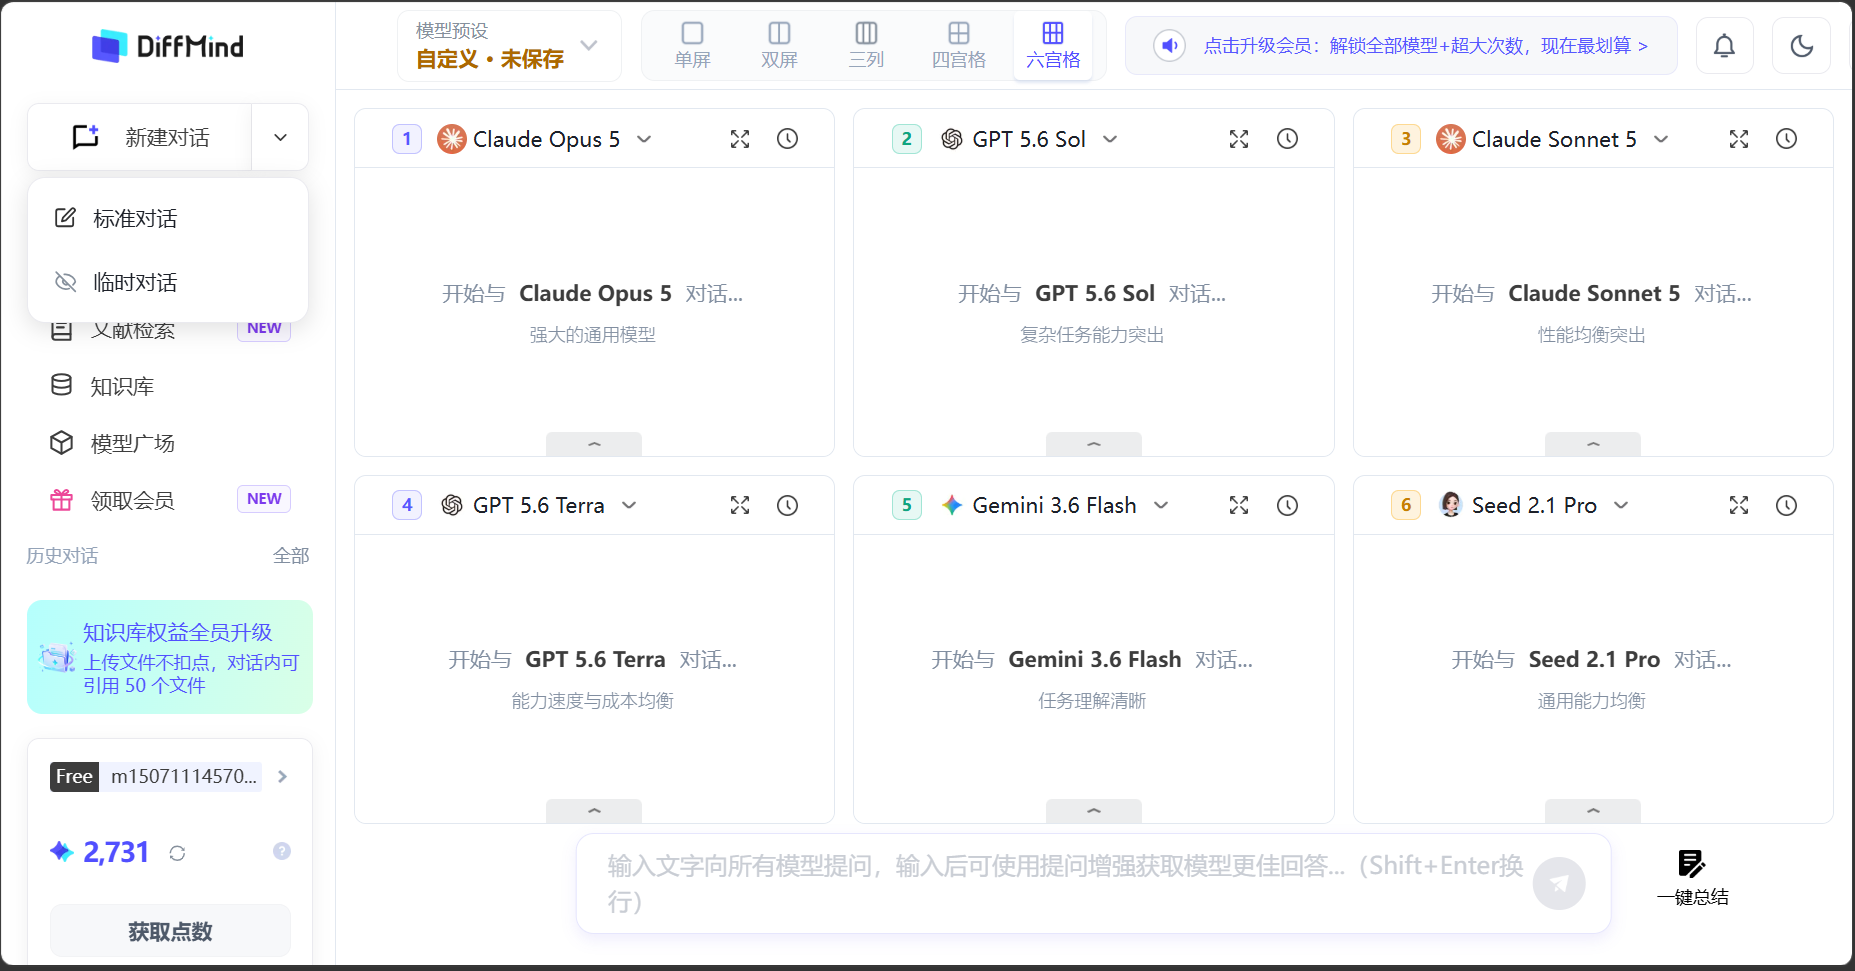Click the model plaza cube icon
This screenshot has height=971, width=1855.
pos(62,442)
